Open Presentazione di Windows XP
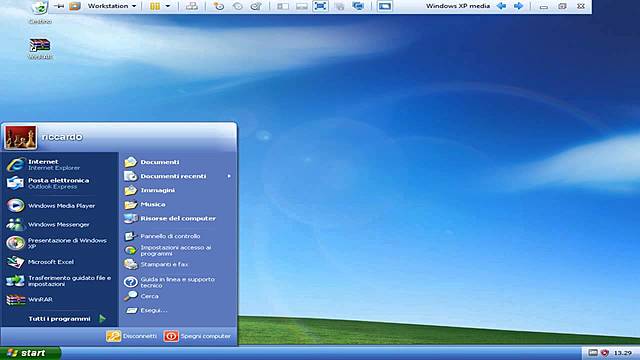This screenshot has height=360, width=640. pyautogui.click(x=60, y=243)
